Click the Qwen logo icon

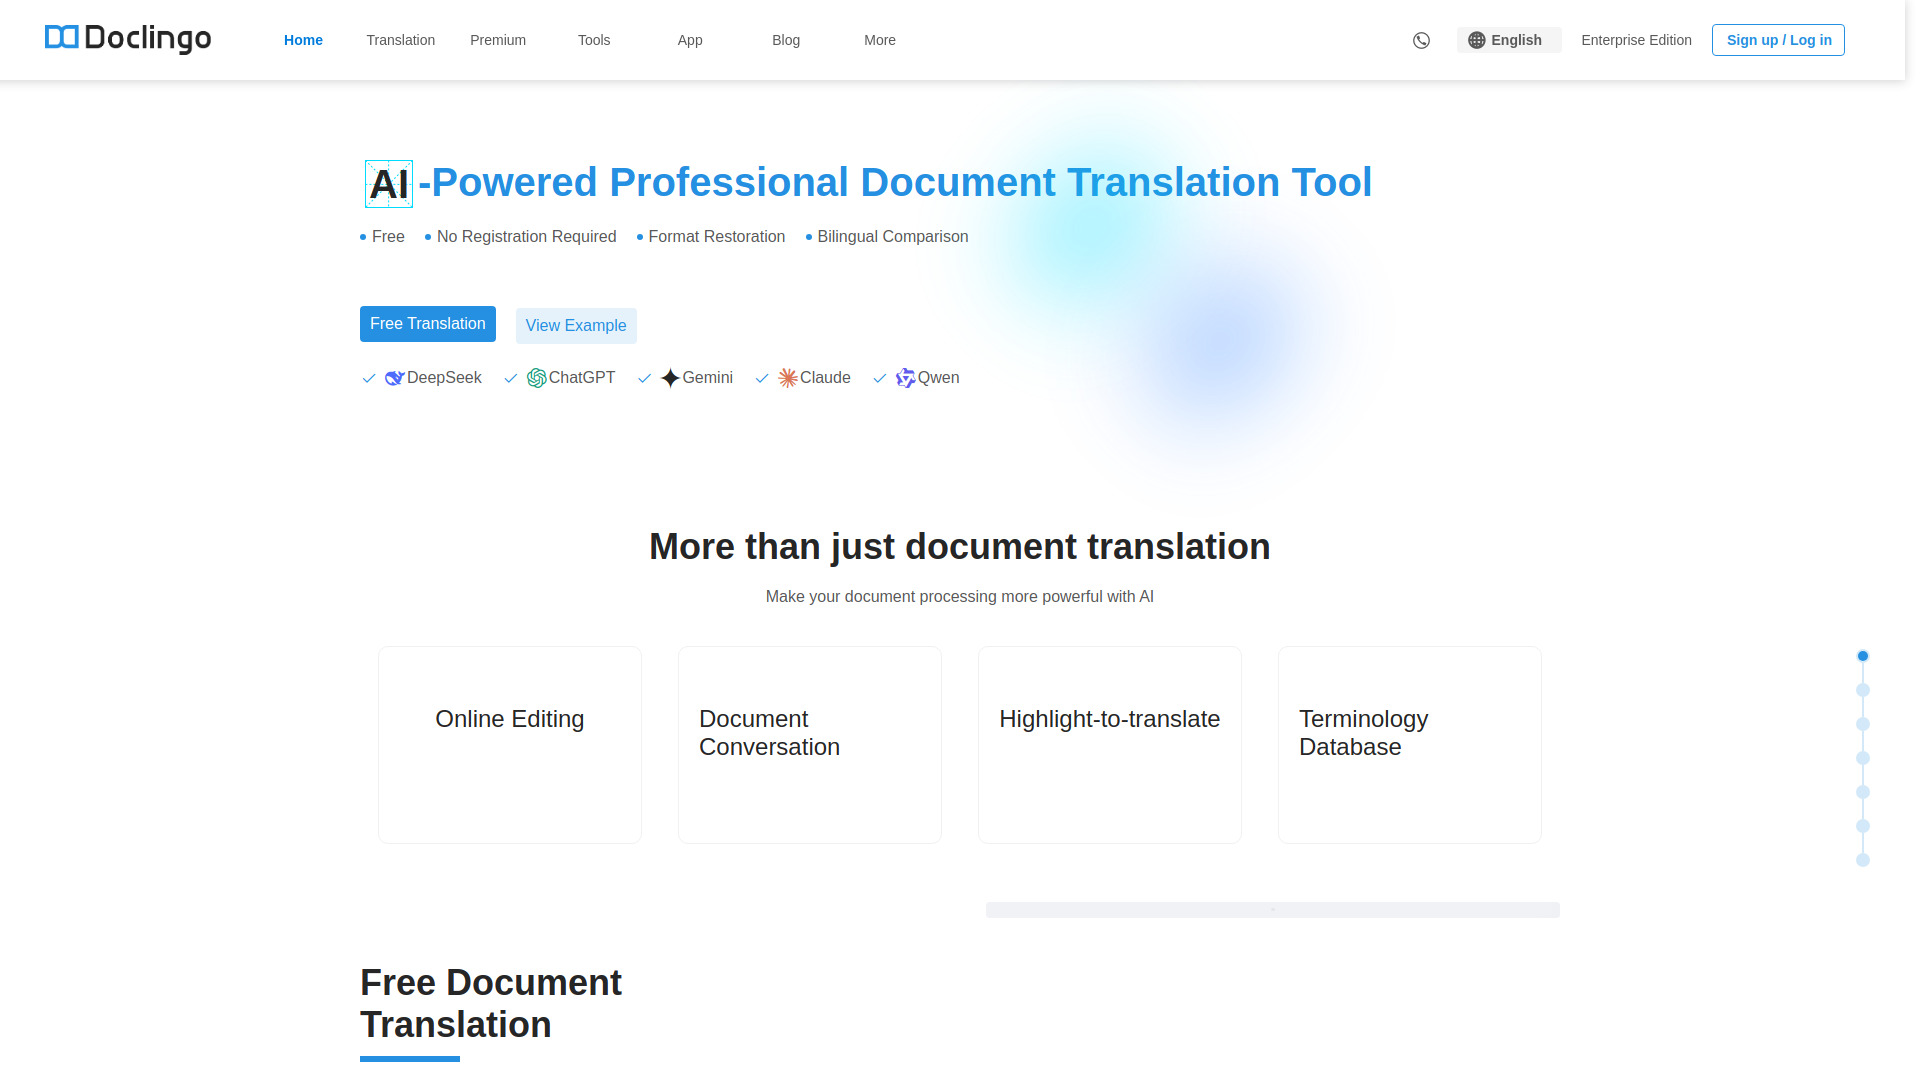905,378
